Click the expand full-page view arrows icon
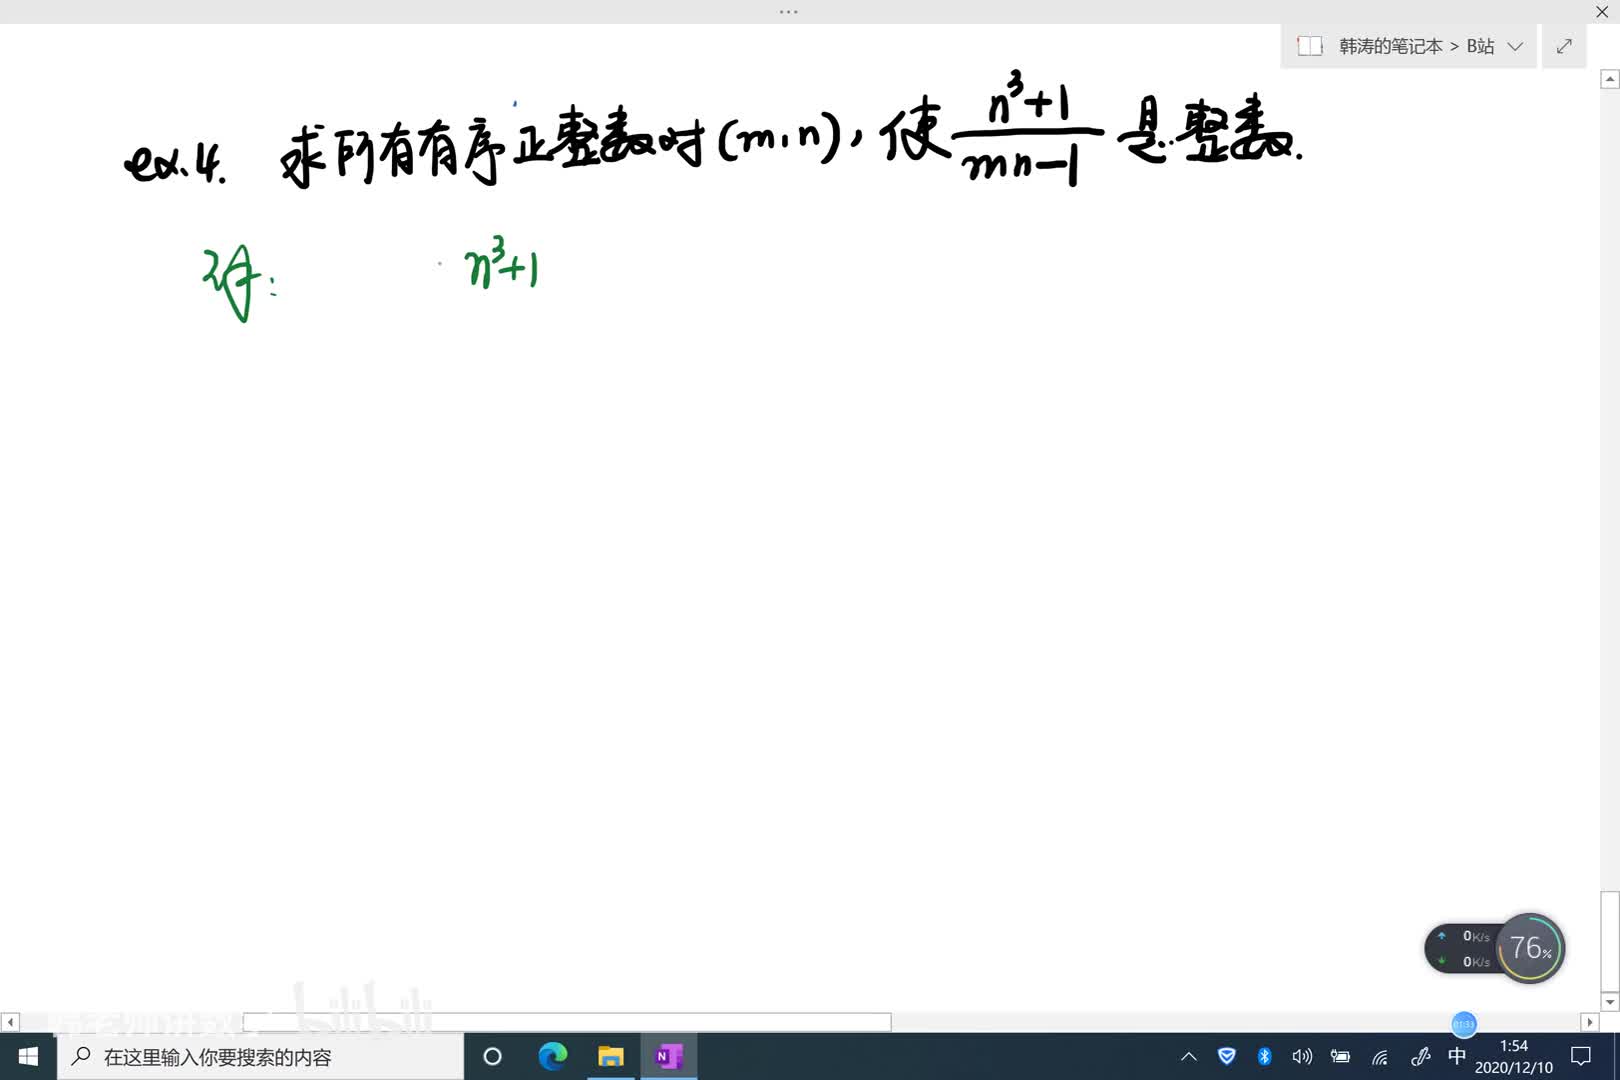The height and width of the screenshot is (1080, 1620). click(x=1564, y=46)
